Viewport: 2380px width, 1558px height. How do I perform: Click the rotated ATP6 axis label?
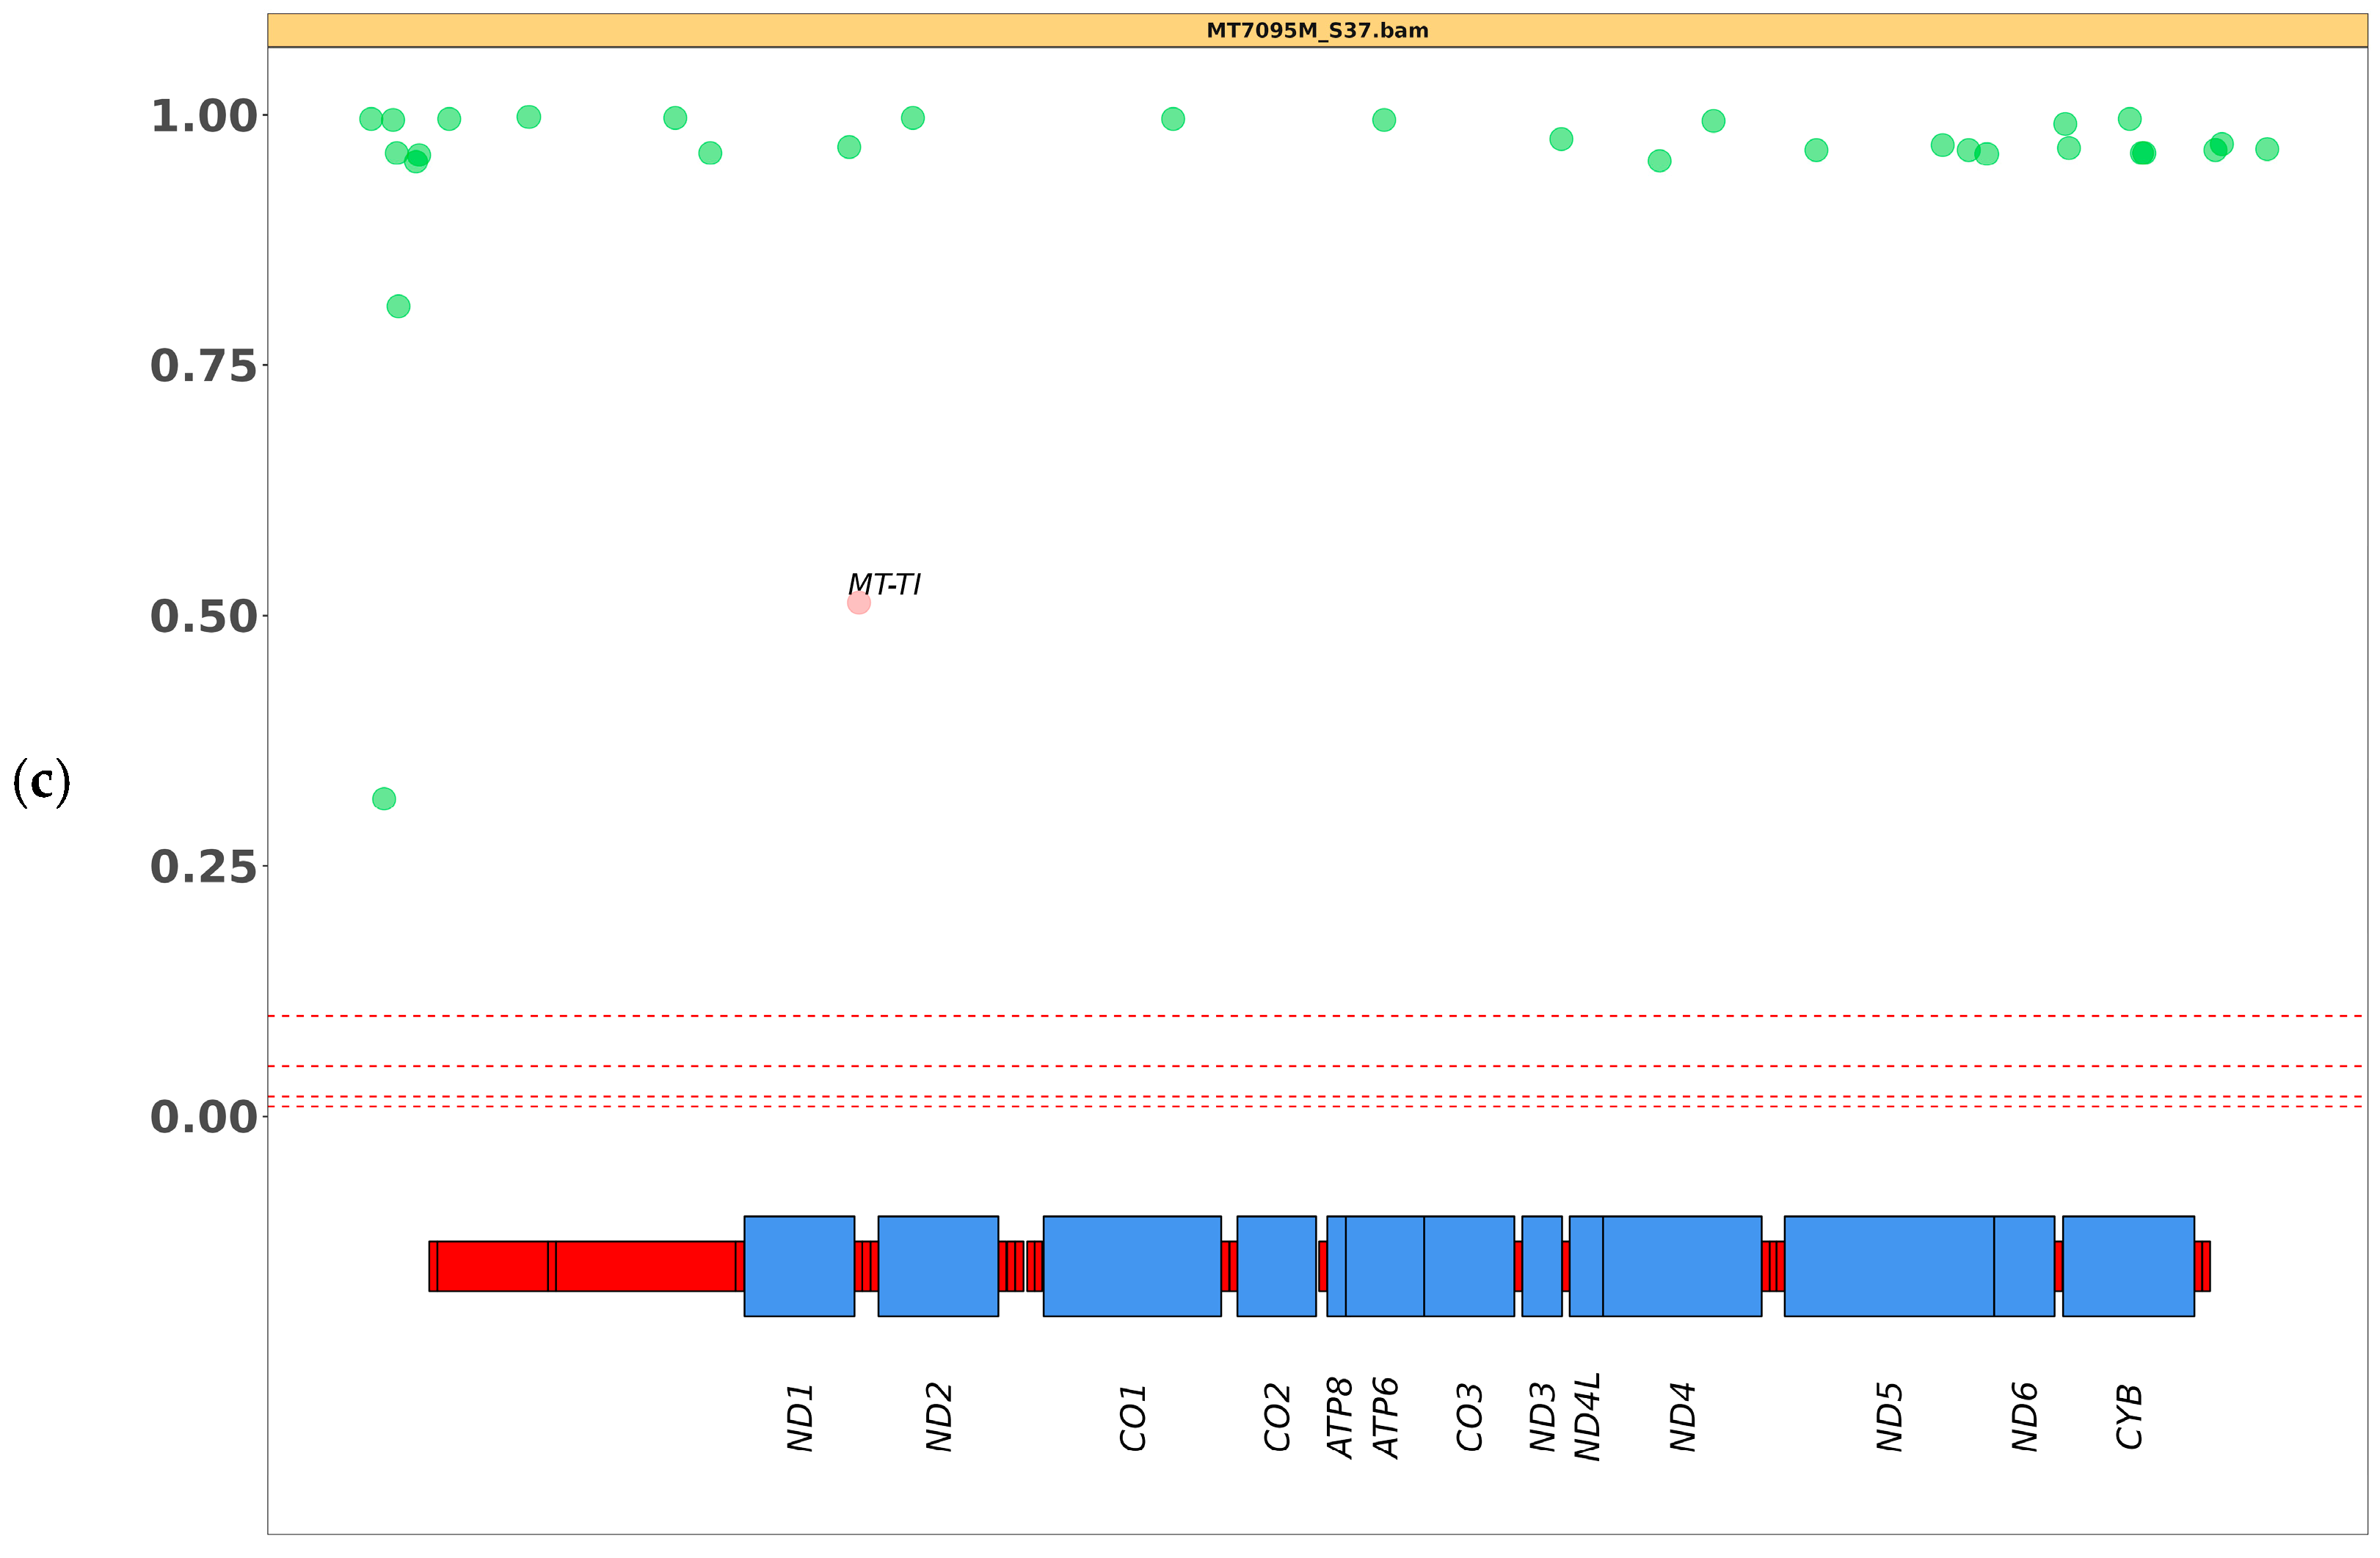[1385, 1418]
